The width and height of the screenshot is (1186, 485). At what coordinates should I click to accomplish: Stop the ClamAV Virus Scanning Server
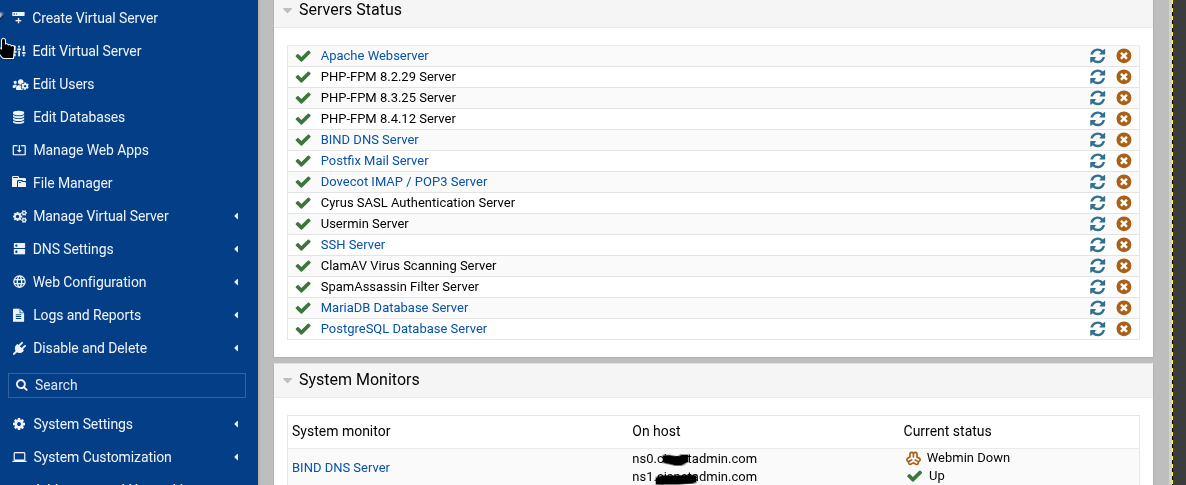pos(1123,266)
